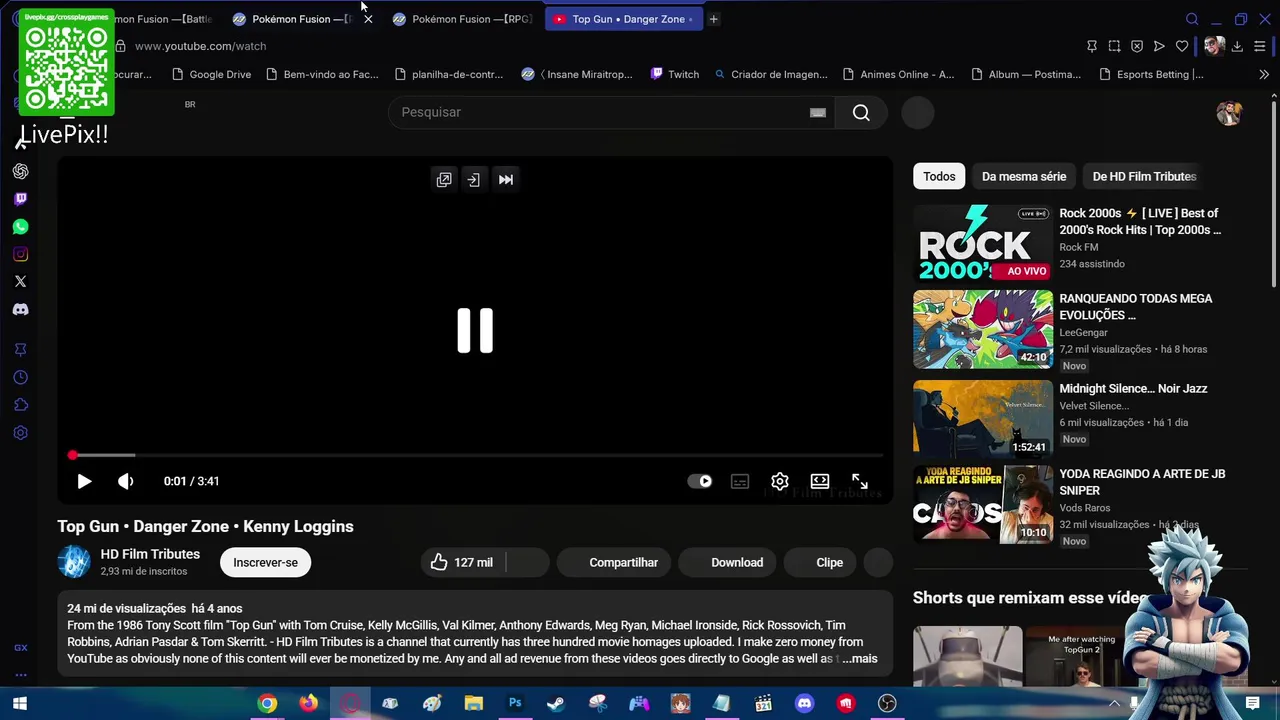Click the send/flow arrow icon in address bar
This screenshot has width=1280, height=720.
1159,46
